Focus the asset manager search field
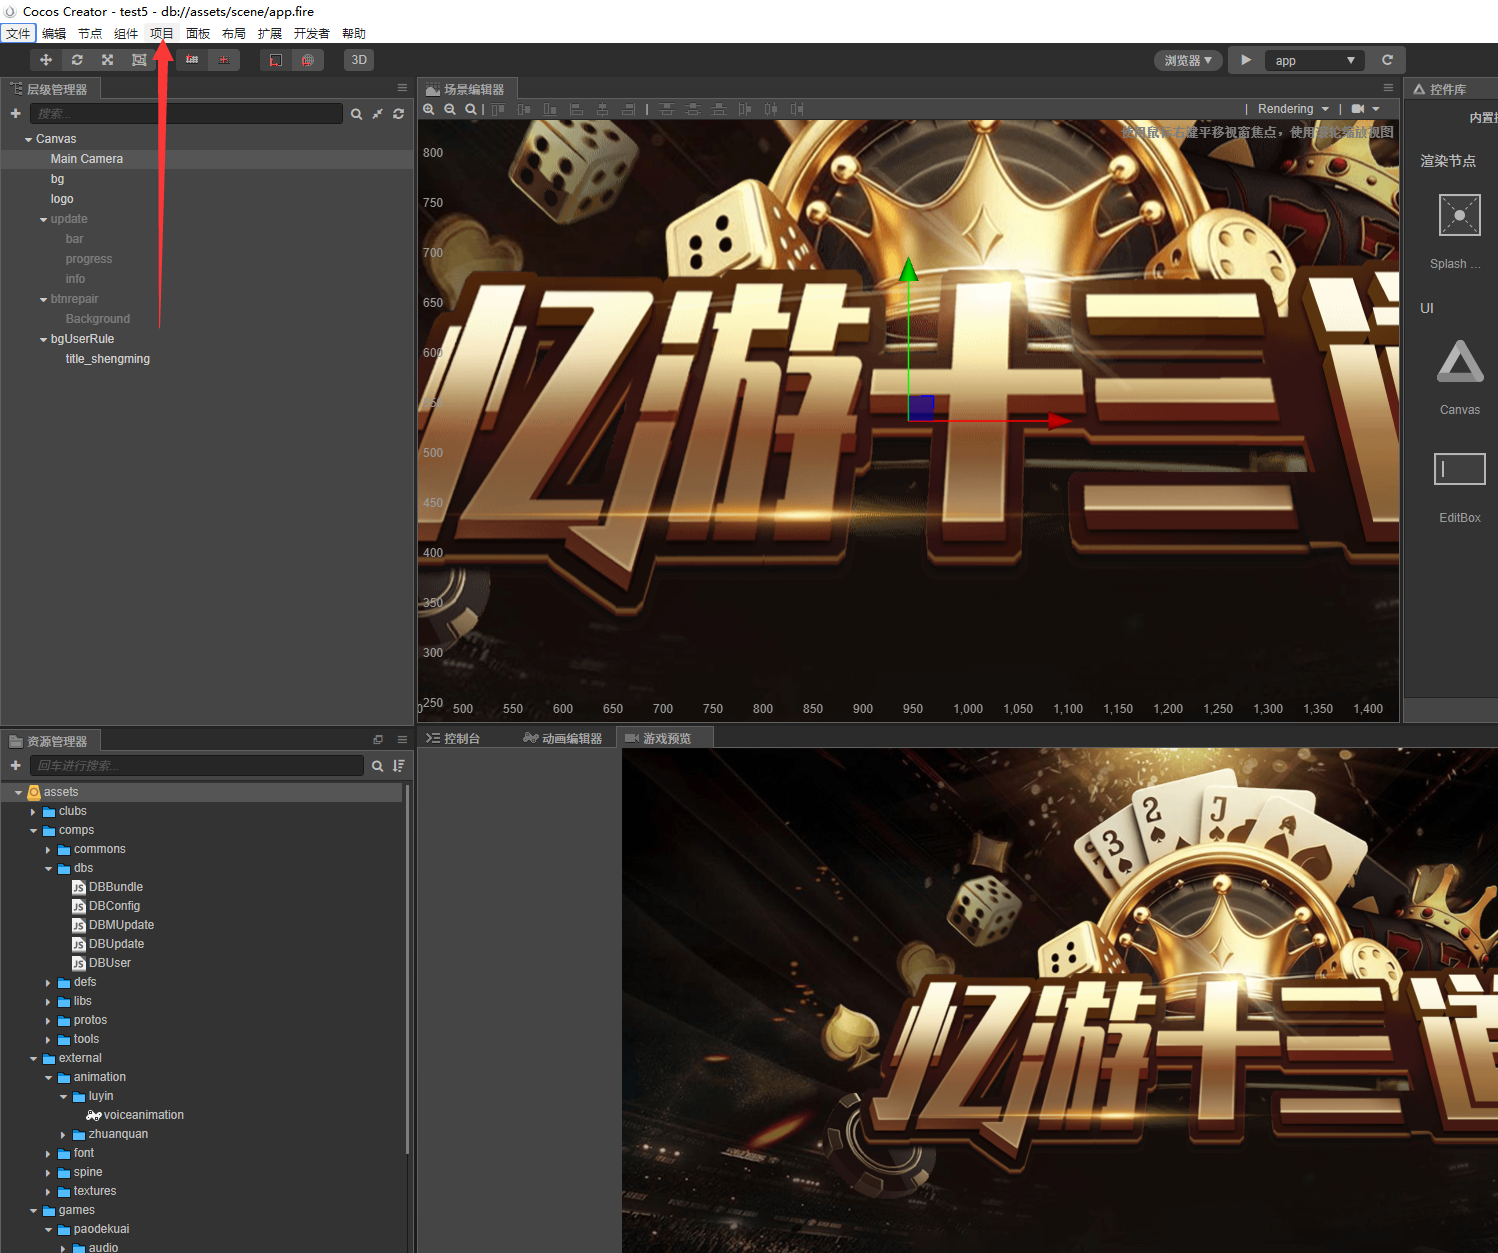The height and width of the screenshot is (1253, 1498). 197,765
